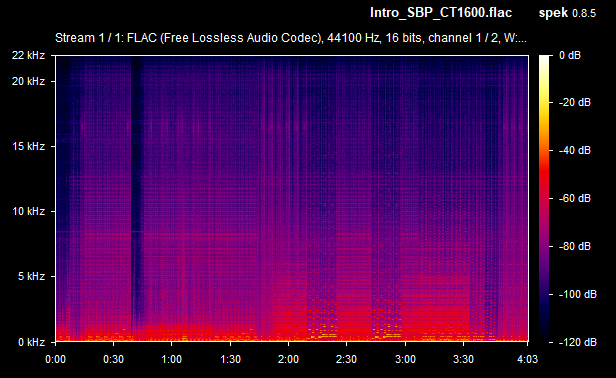Viewport: 616px width, 378px height.
Task: Click the spek 0.8.5 version label
Action: (x=567, y=13)
